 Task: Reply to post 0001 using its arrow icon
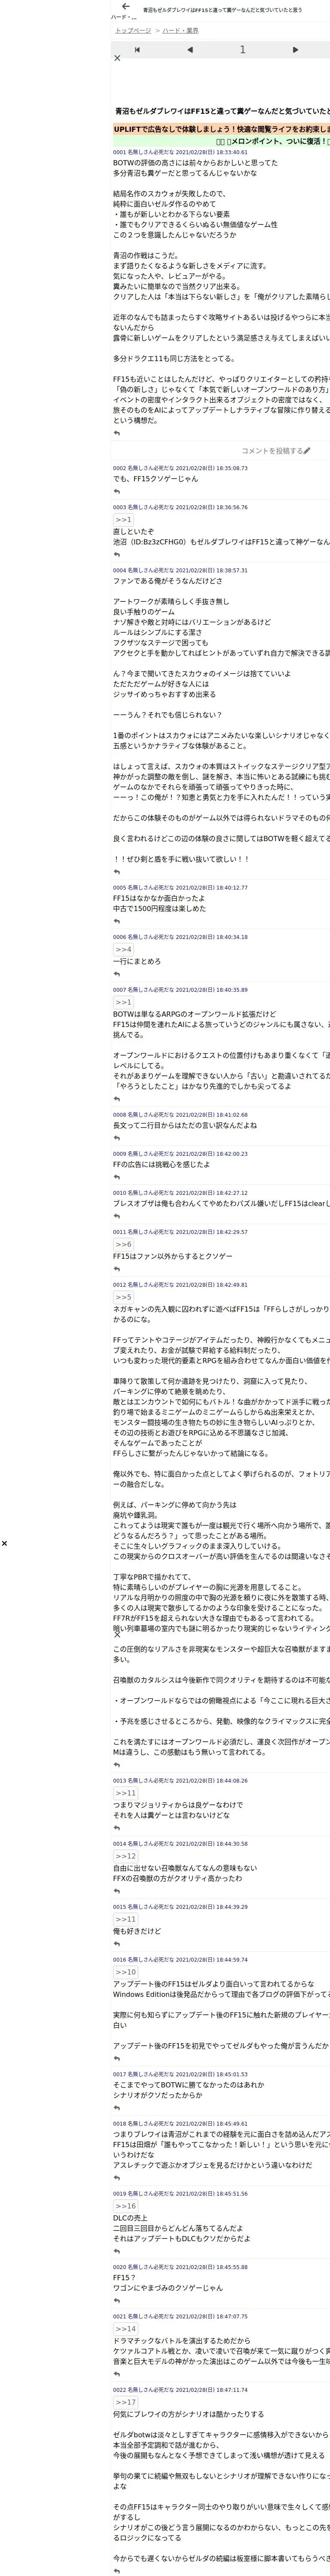tap(117, 433)
